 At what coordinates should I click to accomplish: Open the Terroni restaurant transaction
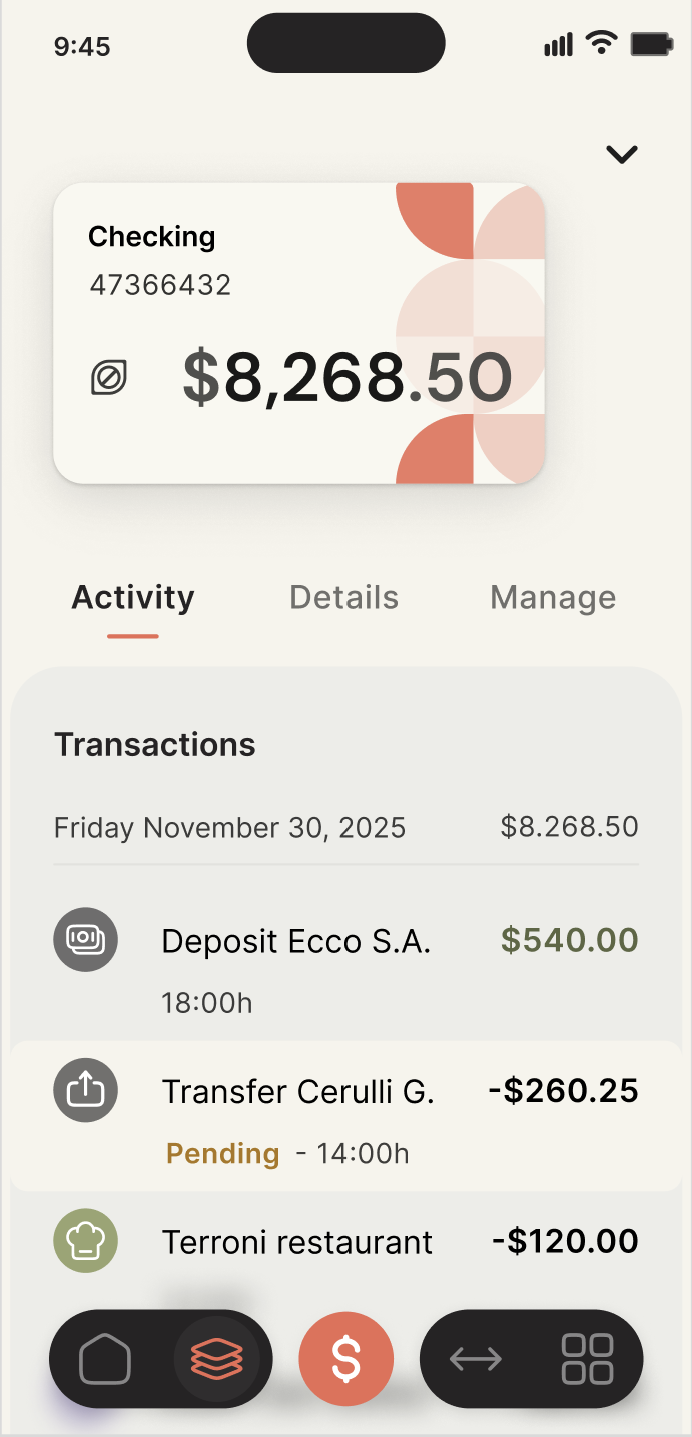[x=298, y=1243]
